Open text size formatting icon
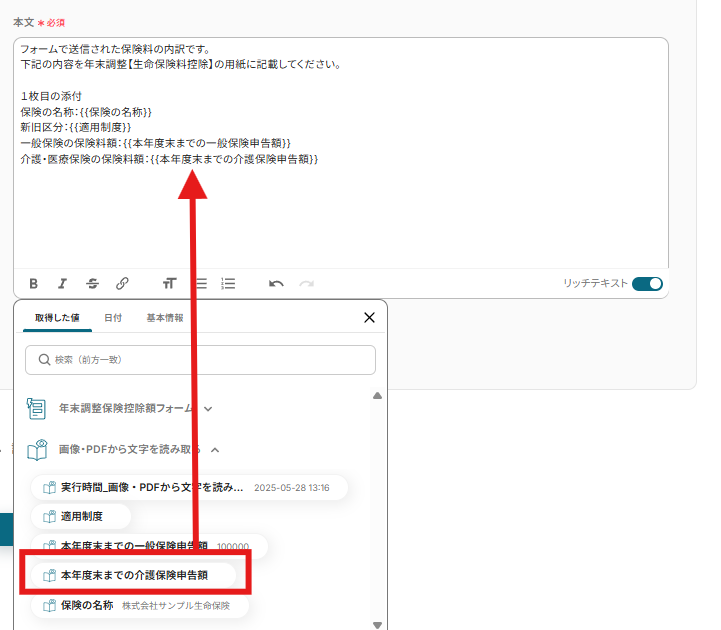The image size is (721, 630). click(169, 284)
